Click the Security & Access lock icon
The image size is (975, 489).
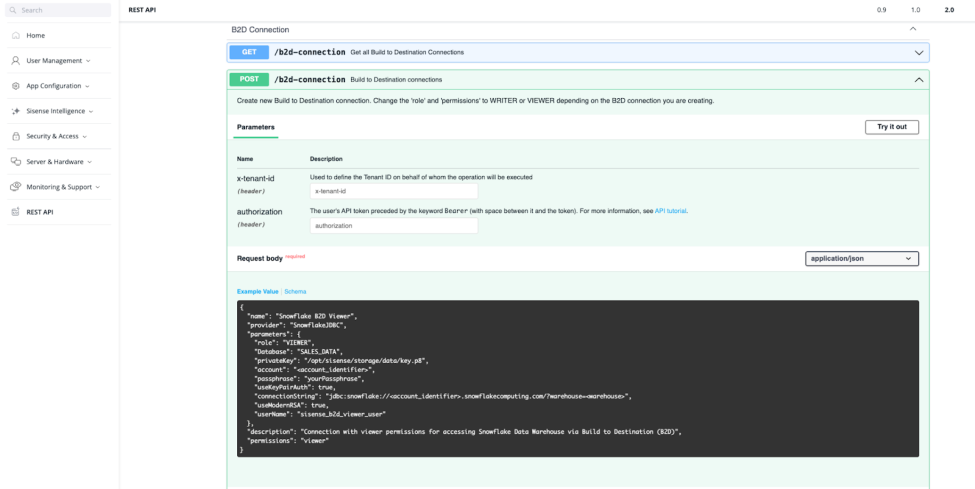(x=16, y=136)
